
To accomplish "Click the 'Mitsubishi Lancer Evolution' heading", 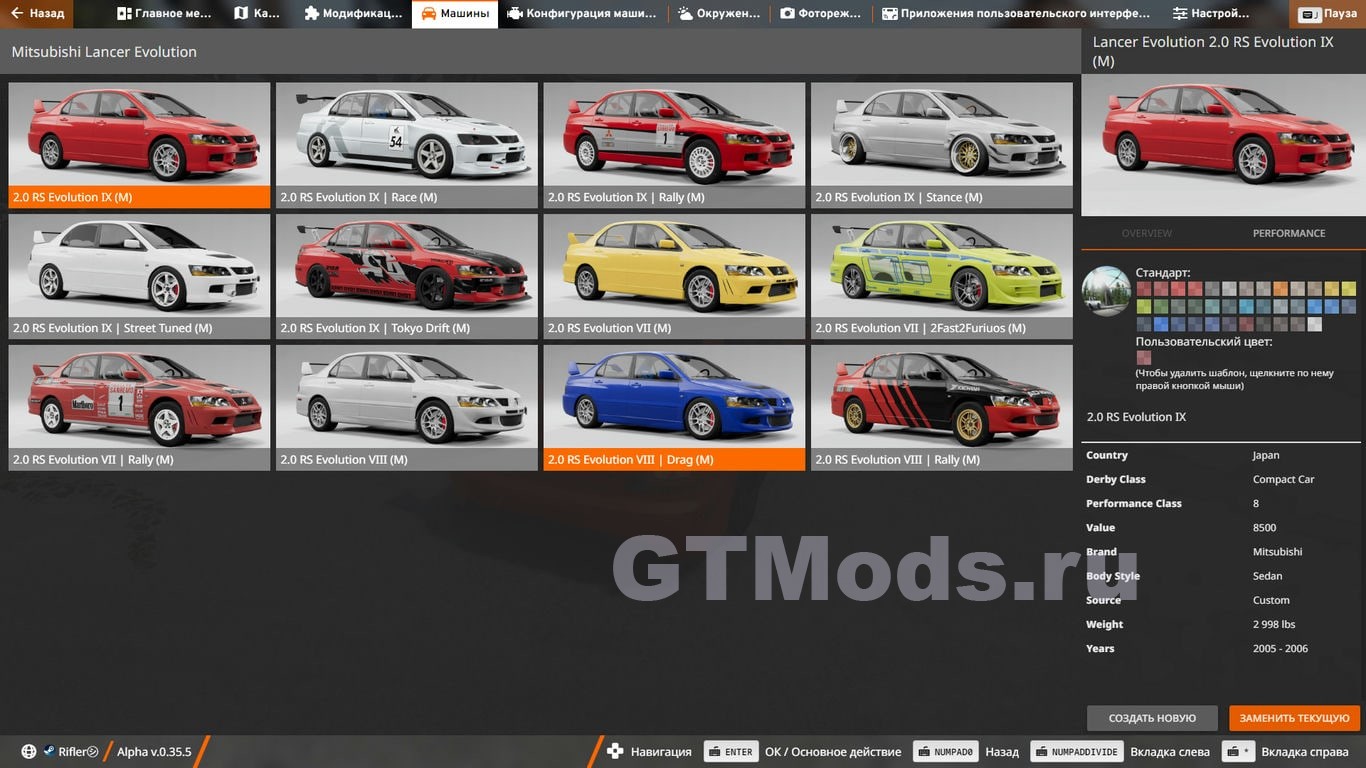I will tap(104, 52).
